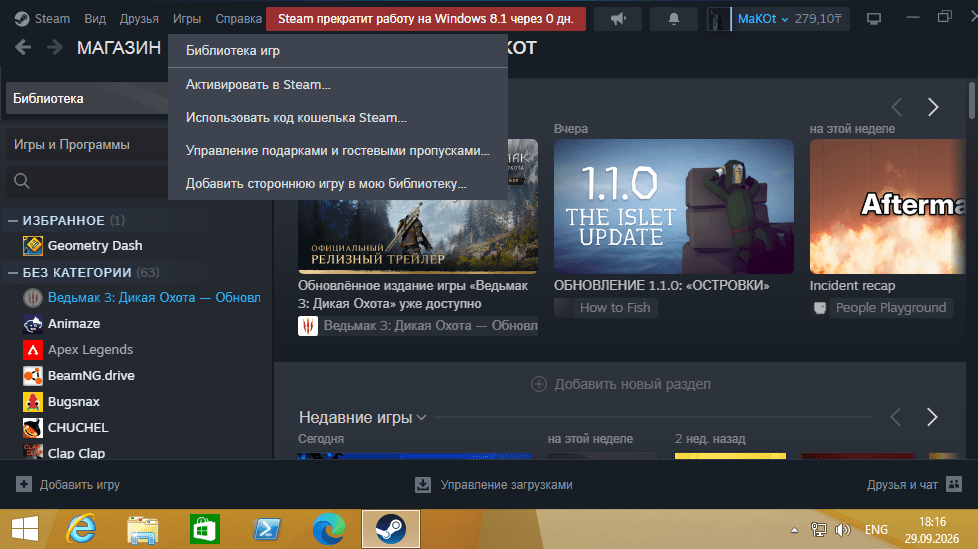Select Добавить стороннюю игру в мою библиотеку…
The height and width of the screenshot is (549, 978).
[337, 183]
